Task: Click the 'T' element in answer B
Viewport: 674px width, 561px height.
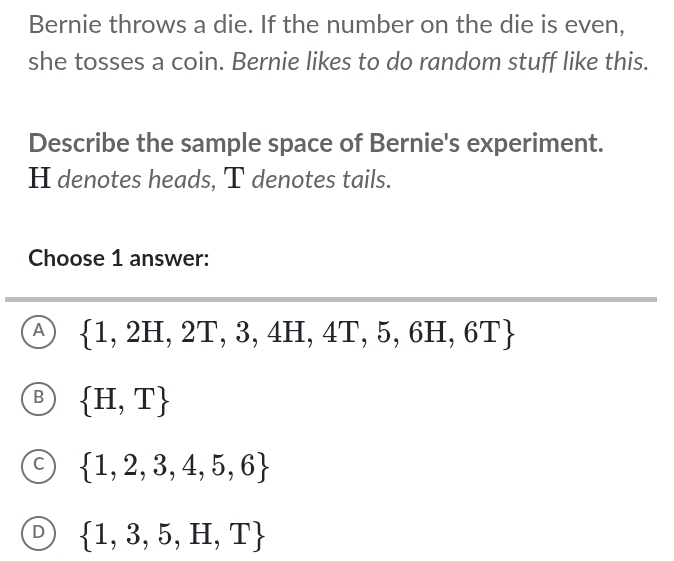Action: pyautogui.click(x=146, y=400)
